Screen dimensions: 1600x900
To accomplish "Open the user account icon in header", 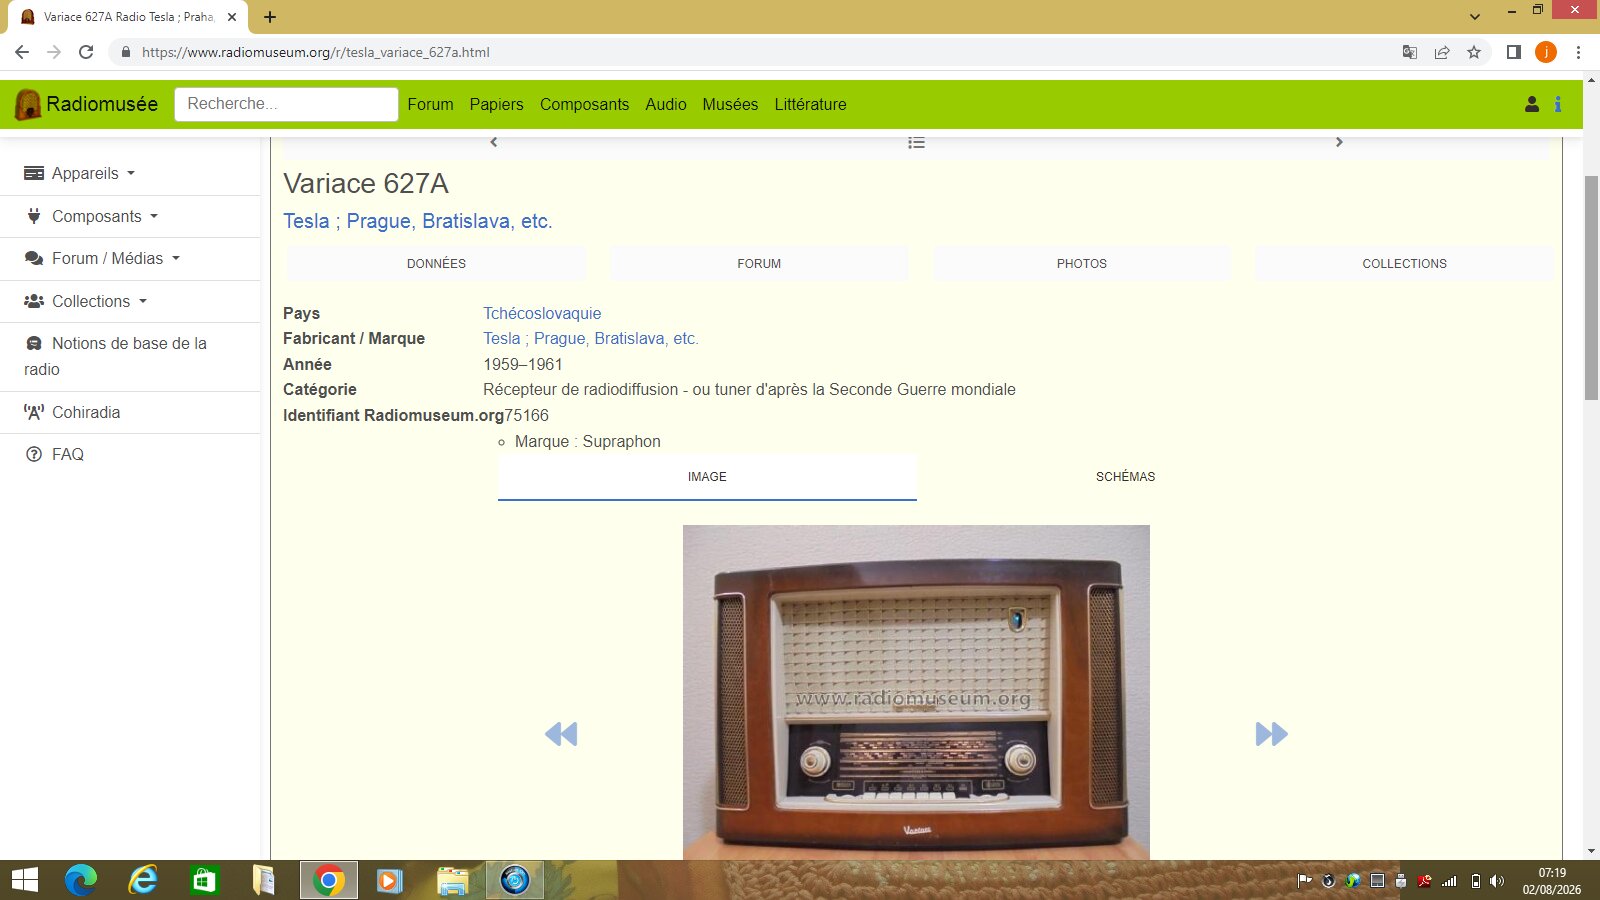I will 1531,104.
